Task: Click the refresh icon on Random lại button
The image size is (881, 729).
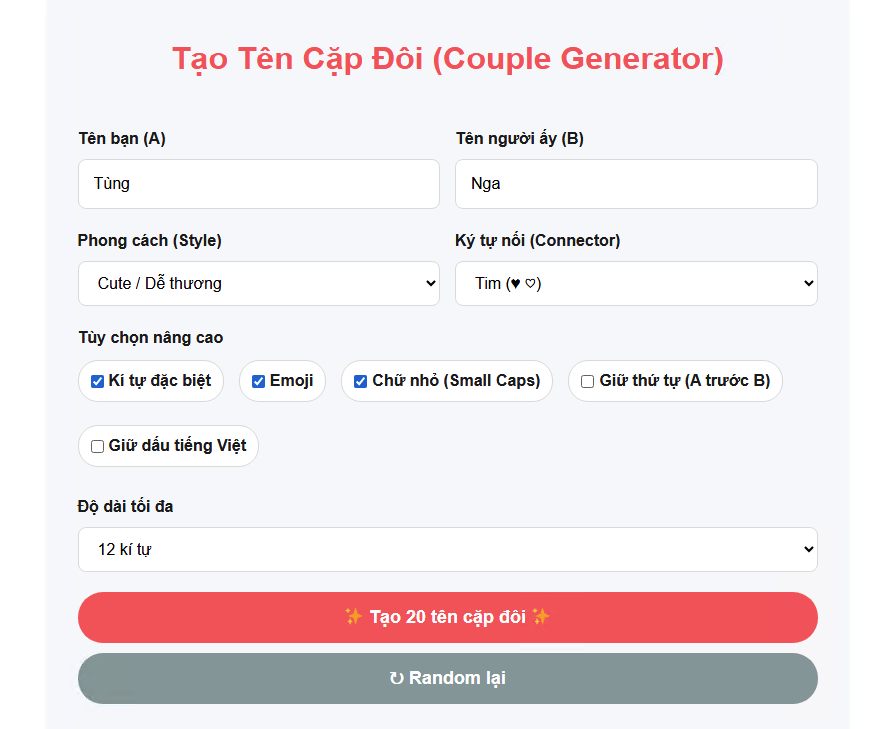Action: pyautogui.click(x=396, y=678)
